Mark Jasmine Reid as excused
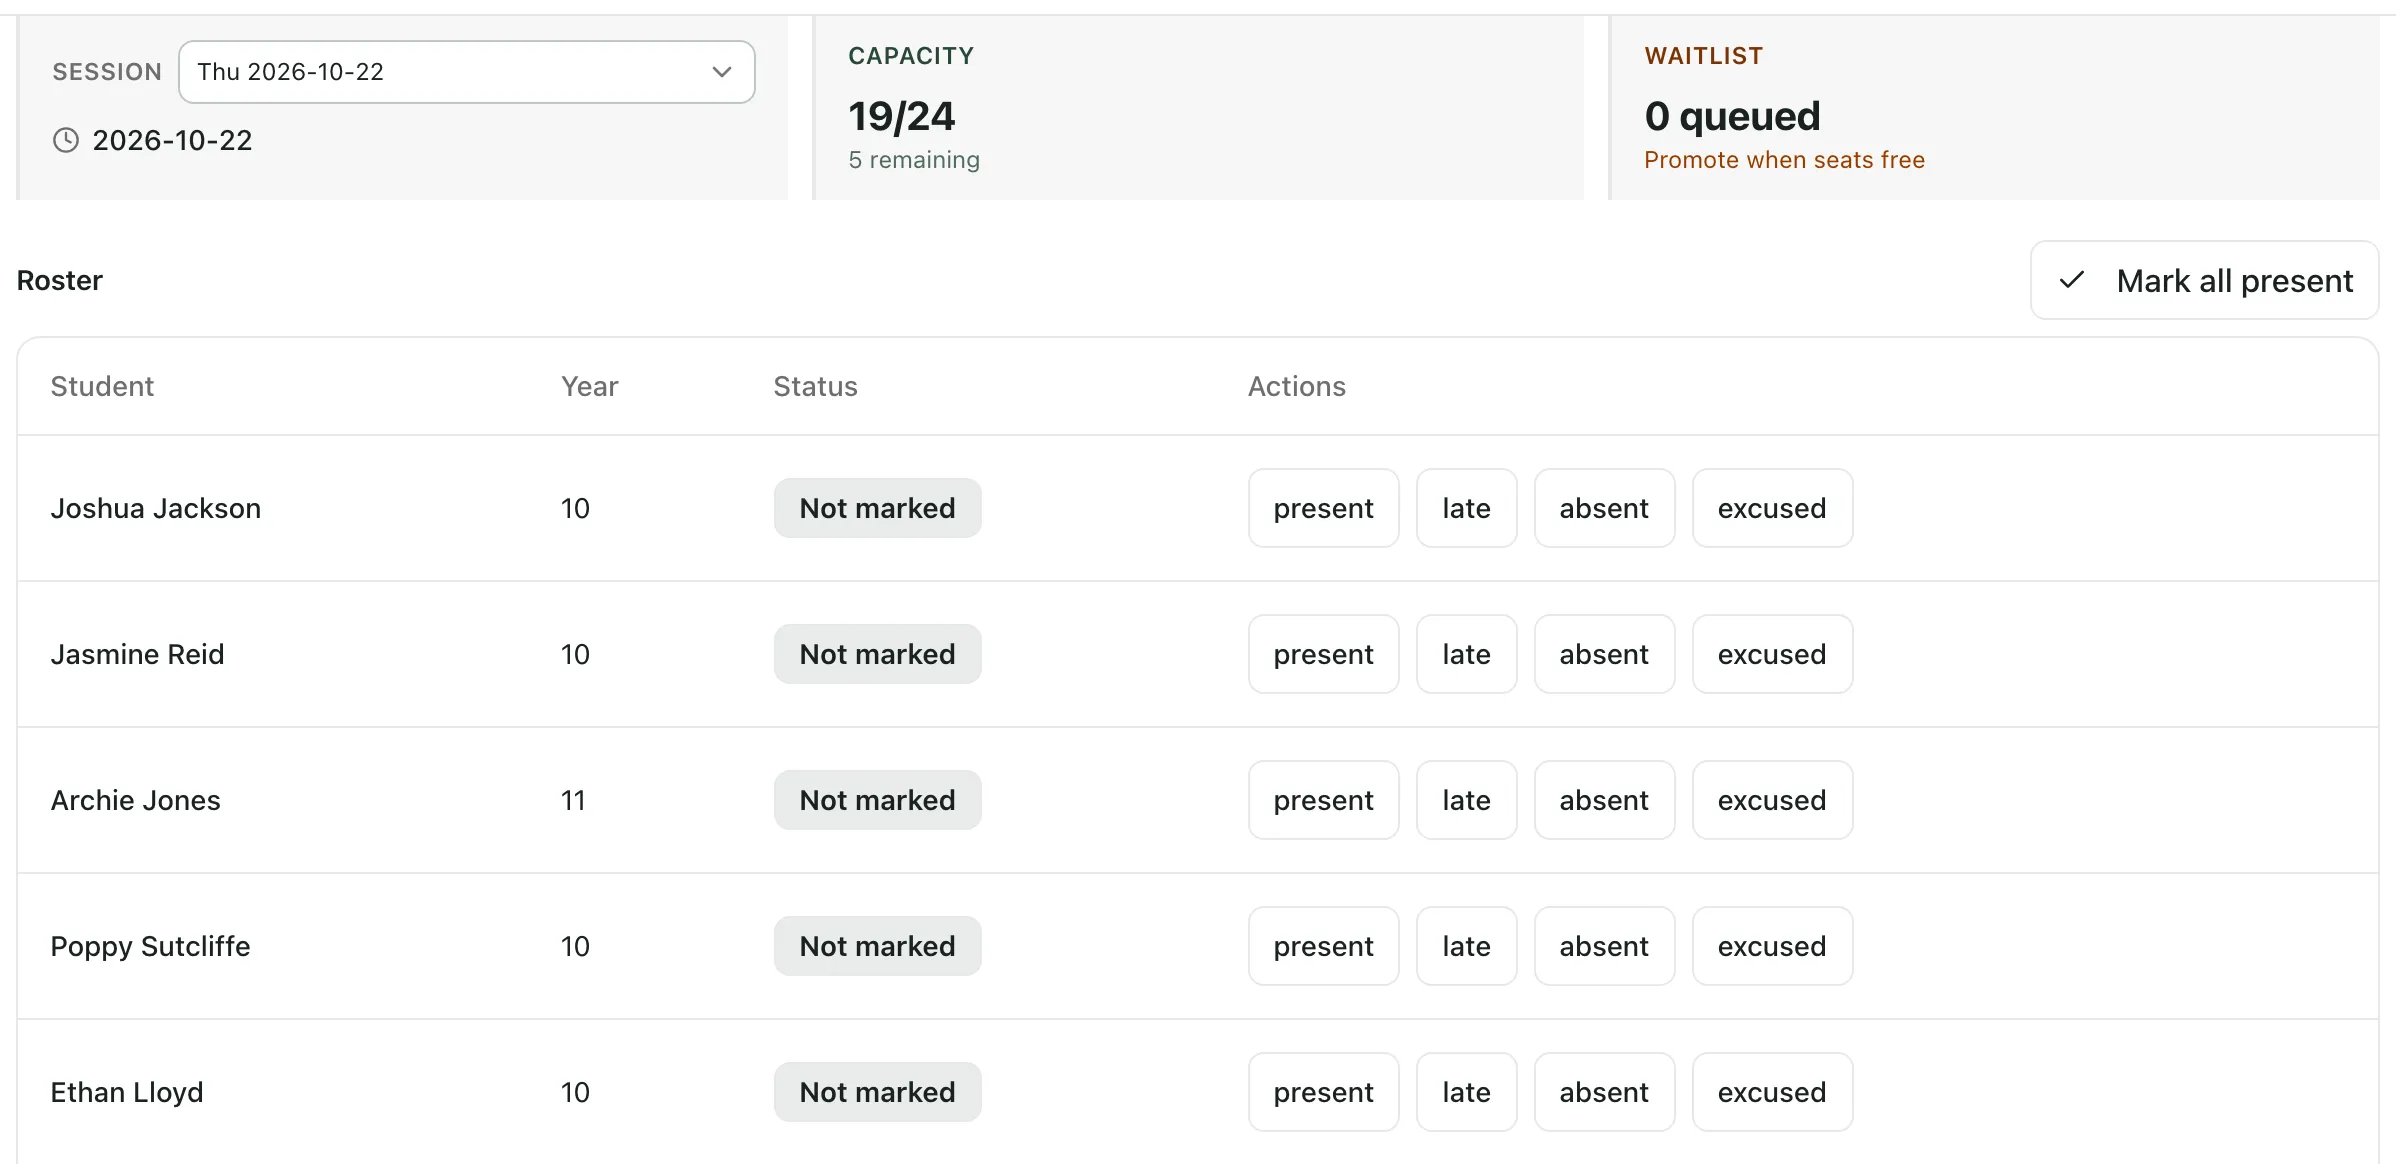The height and width of the screenshot is (1164, 2396). click(x=1772, y=654)
